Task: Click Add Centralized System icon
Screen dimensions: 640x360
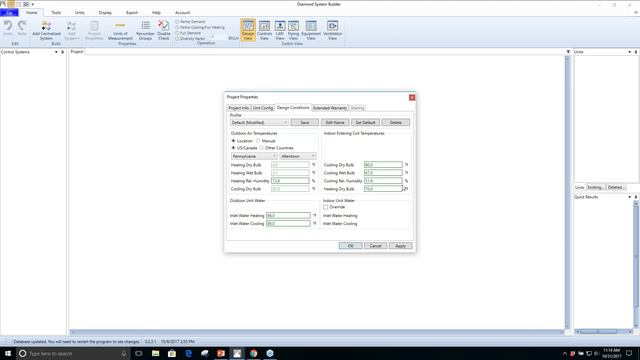Action: [46, 30]
